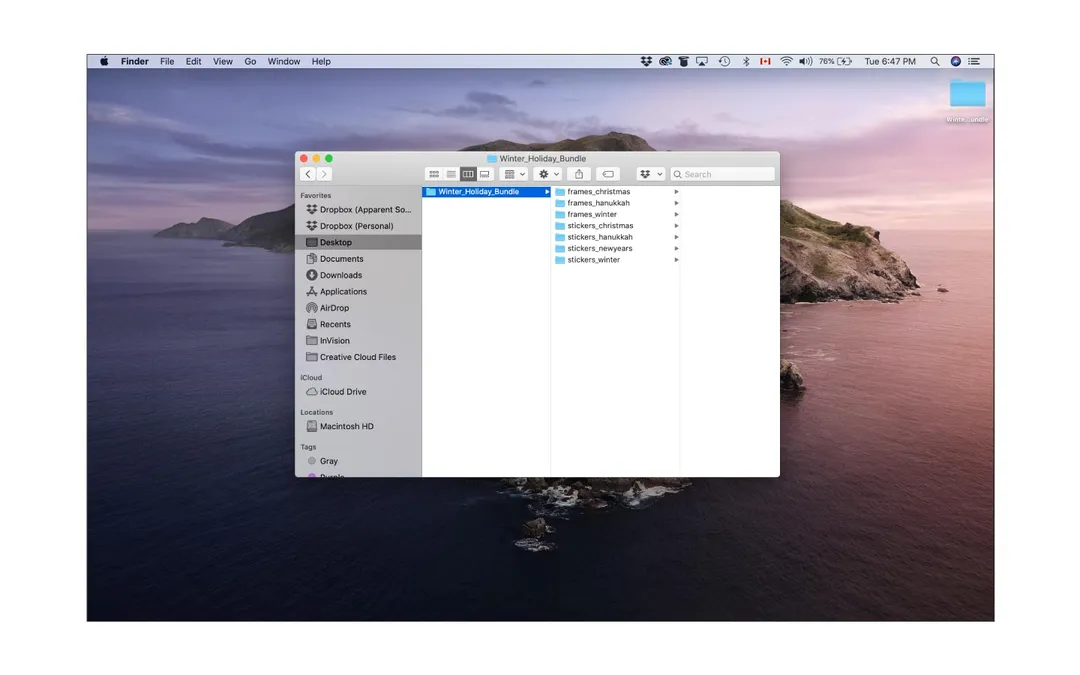
Task: Select column view in Finder toolbar
Action: [468, 174]
